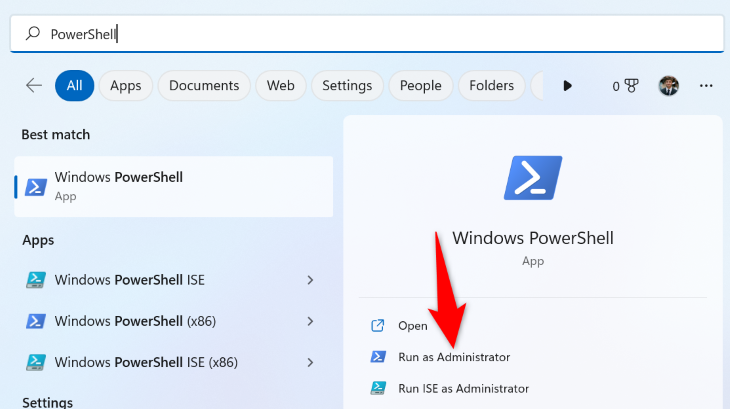Open the user profile avatar
This screenshot has width=730, height=409.
point(669,86)
